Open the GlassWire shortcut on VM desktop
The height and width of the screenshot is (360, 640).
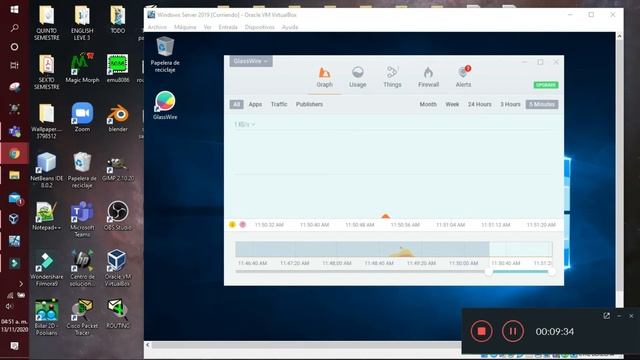pyautogui.click(x=165, y=105)
